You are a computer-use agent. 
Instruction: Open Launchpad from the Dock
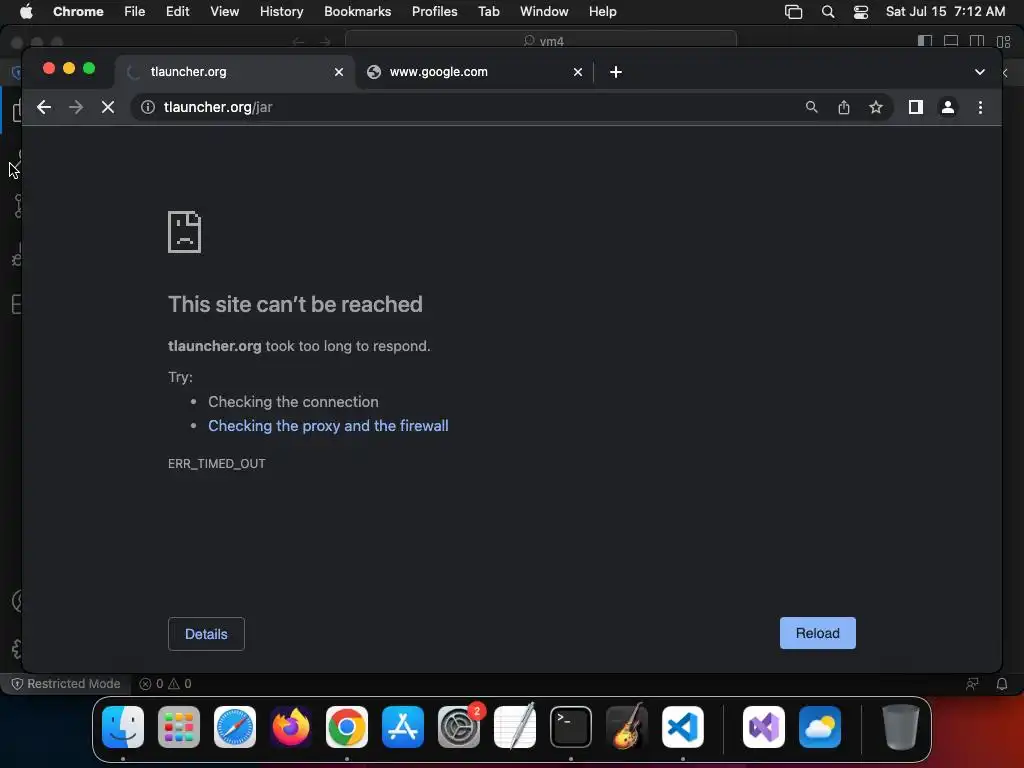tap(179, 727)
